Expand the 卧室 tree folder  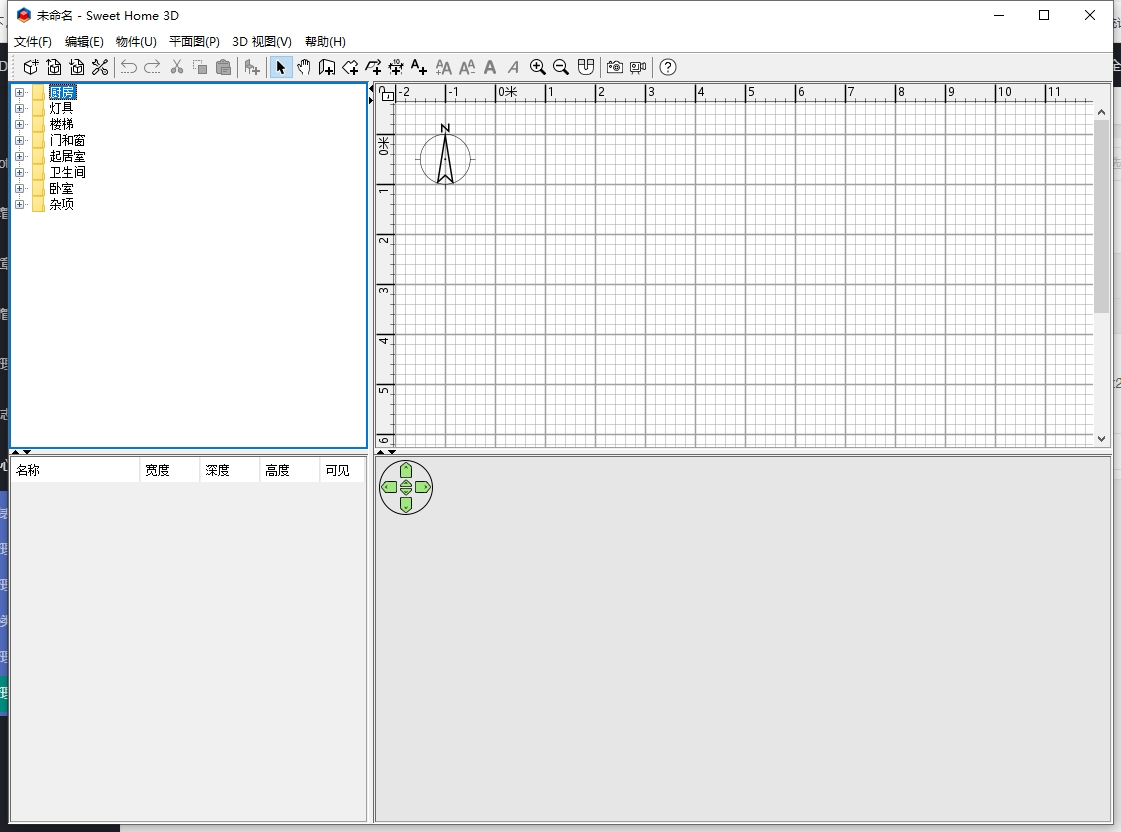click(19, 189)
